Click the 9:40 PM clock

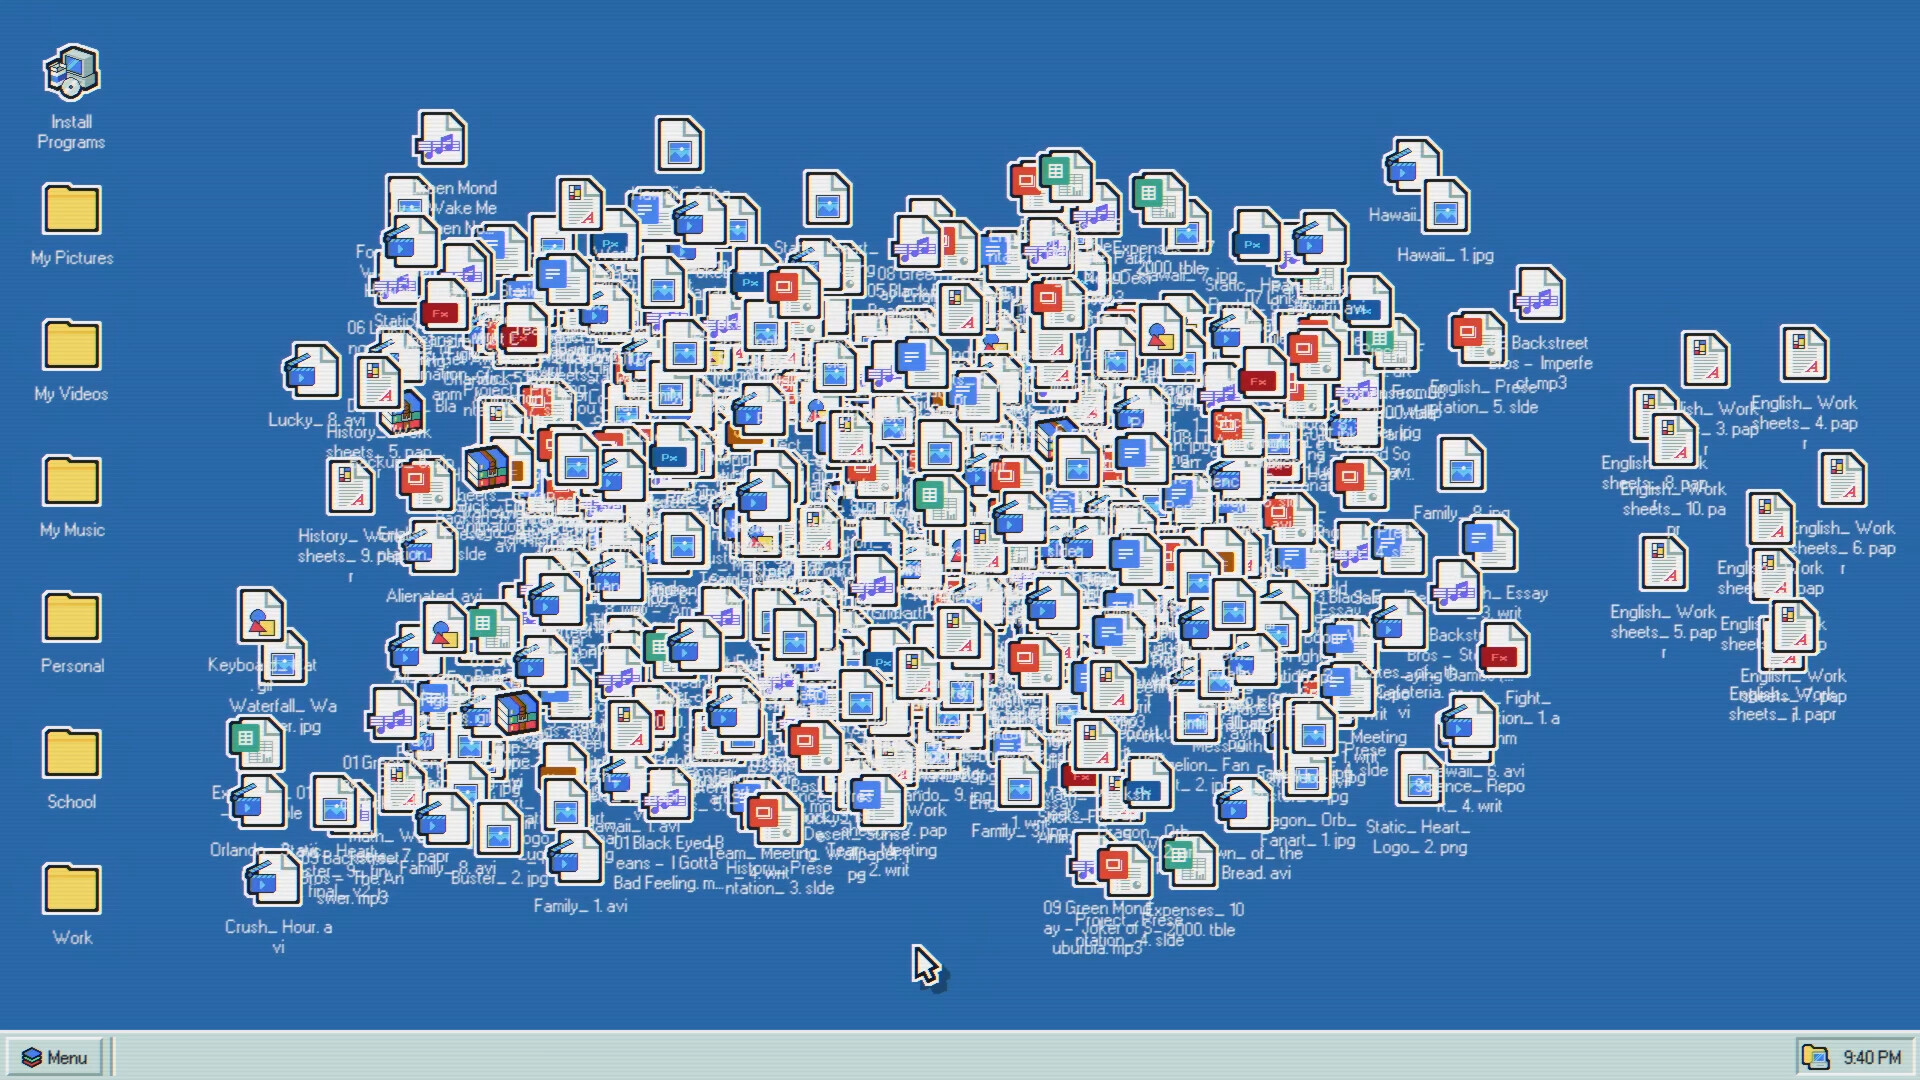1872,1057
